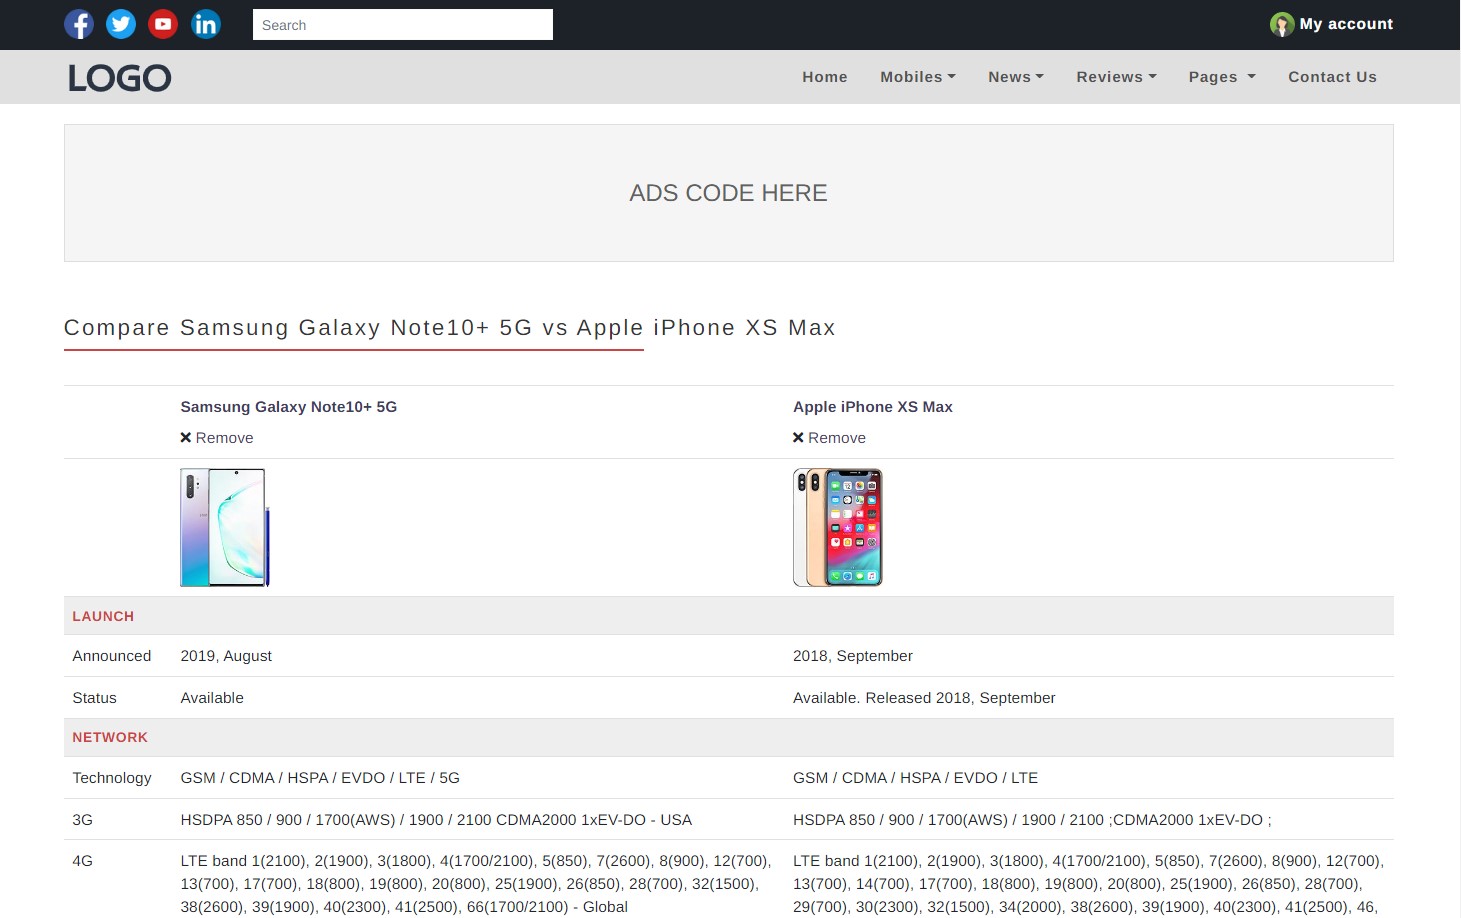Click the LOGO in the top left
The image size is (1461, 918).
pos(119,77)
